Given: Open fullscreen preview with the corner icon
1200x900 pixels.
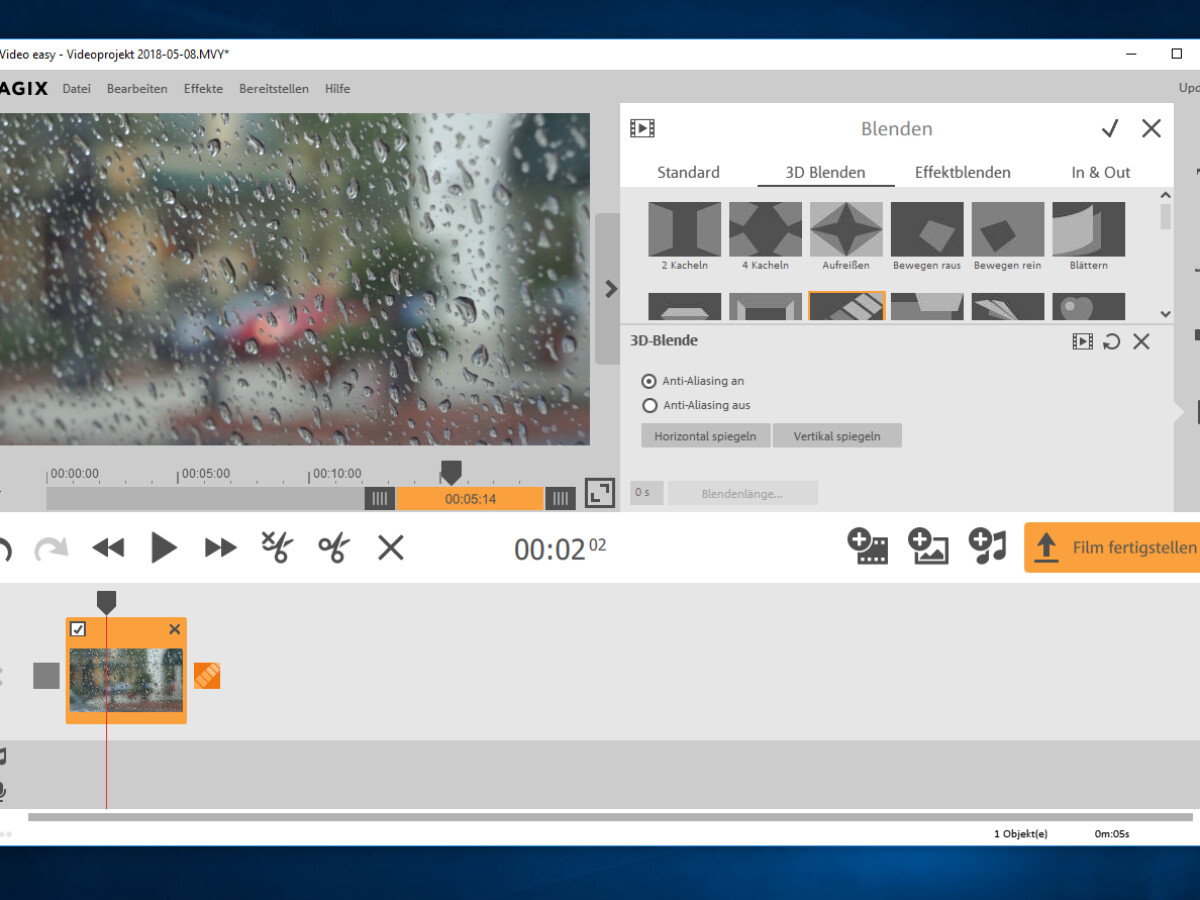Looking at the screenshot, I should point(599,493).
